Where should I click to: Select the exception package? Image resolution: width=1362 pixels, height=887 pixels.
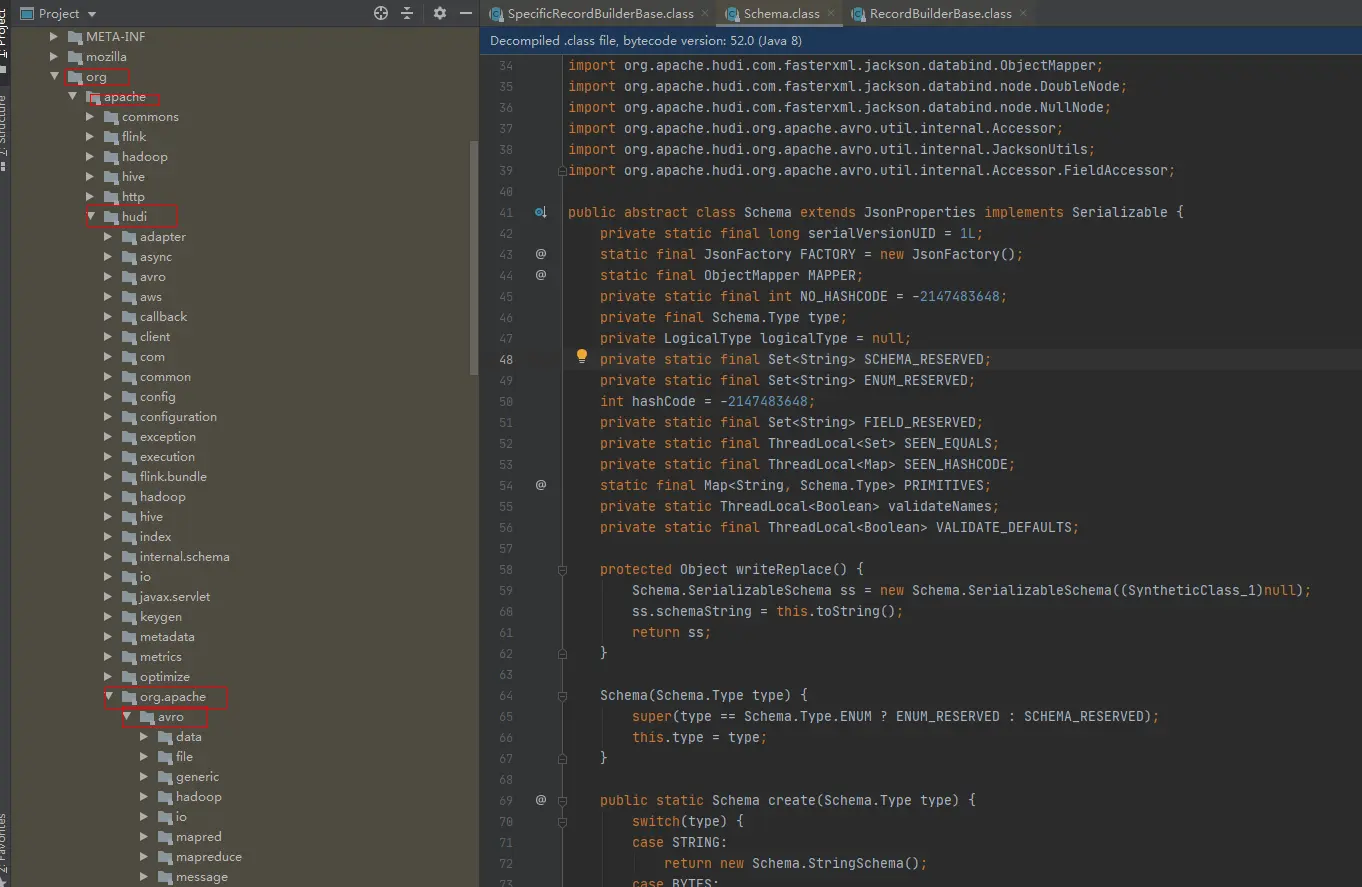pos(167,437)
